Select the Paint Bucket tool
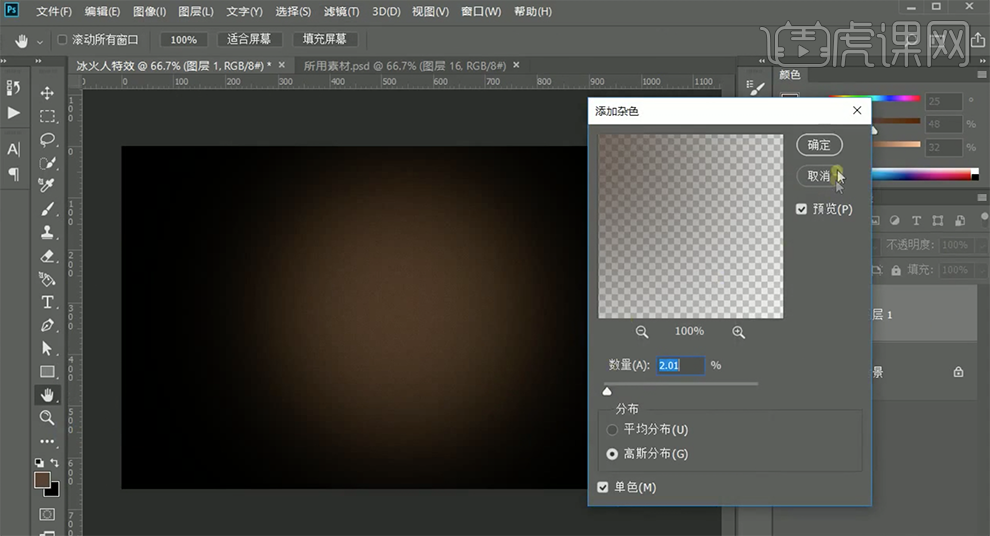This screenshot has height=536, width=990. pos(47,279)
